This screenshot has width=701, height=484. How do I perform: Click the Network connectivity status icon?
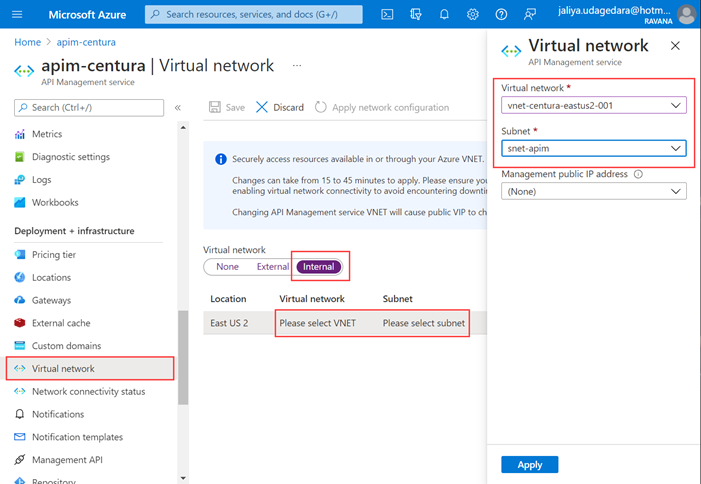pyautogui.click(x=20, y=391)
